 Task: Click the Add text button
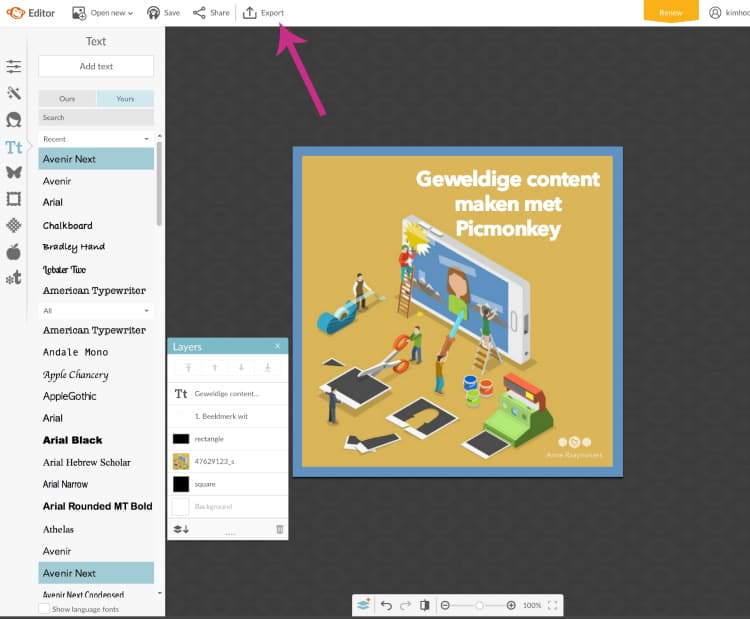point(96,66)
